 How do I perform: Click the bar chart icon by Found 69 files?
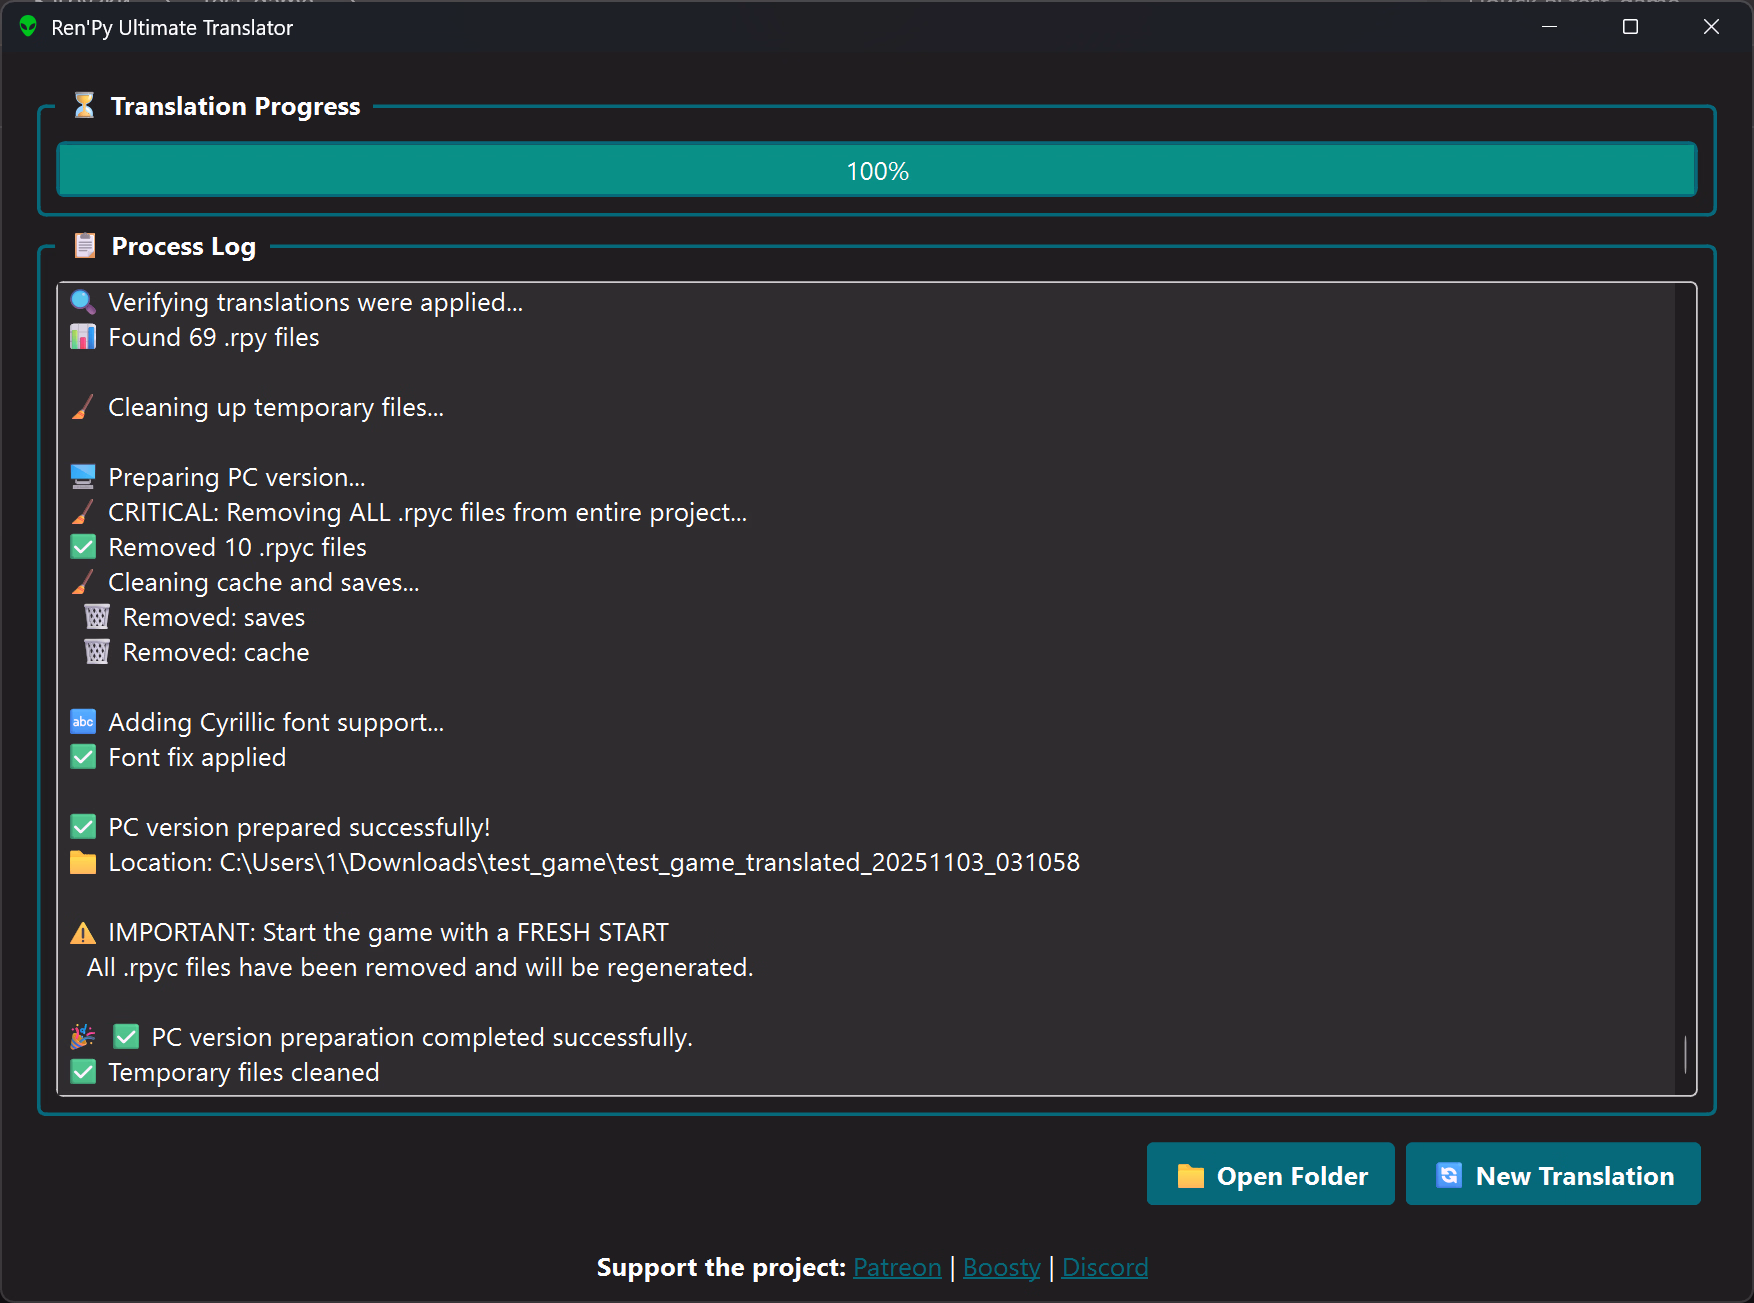[83, 337]
